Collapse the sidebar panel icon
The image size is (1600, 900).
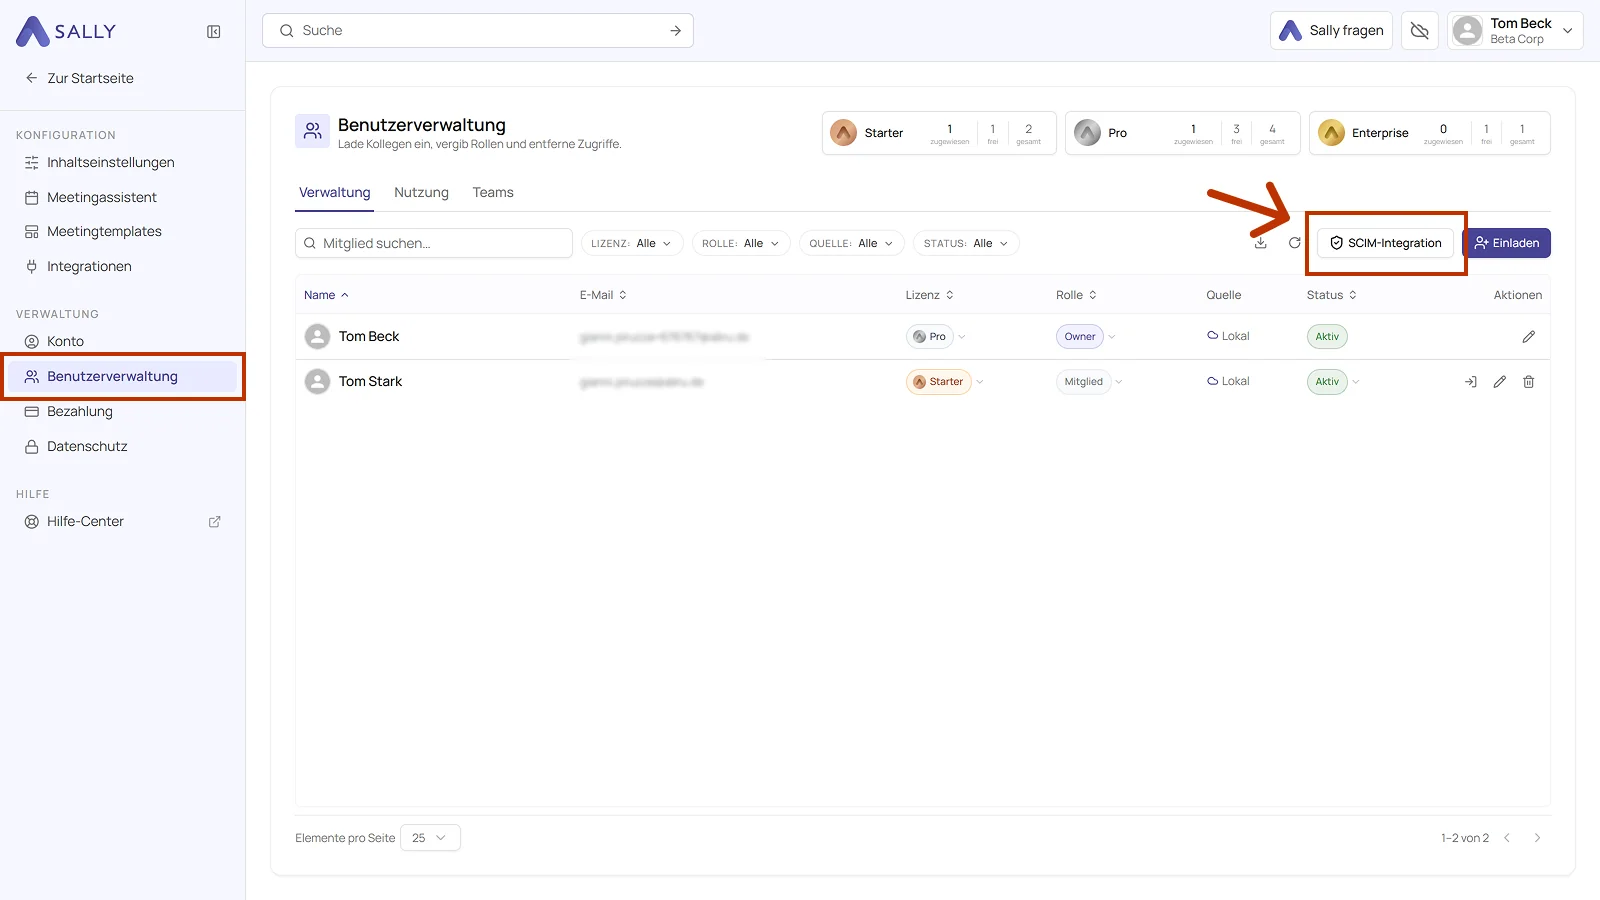(x=214, y=32)
